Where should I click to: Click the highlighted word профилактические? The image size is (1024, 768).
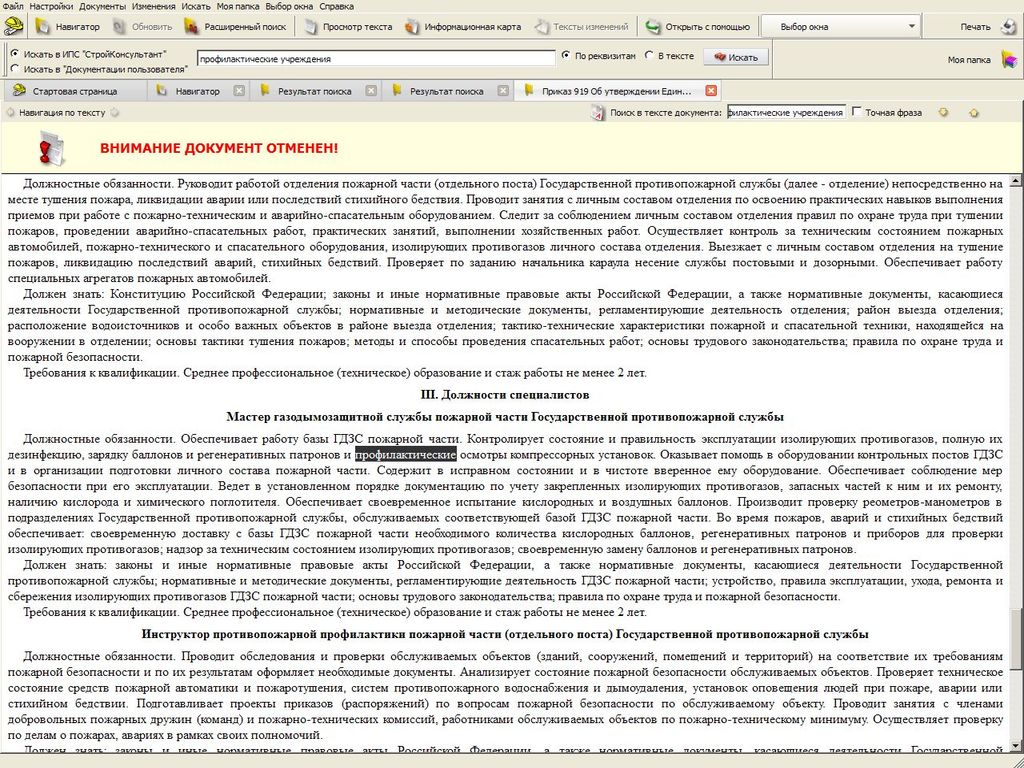(x=406, y=455)
